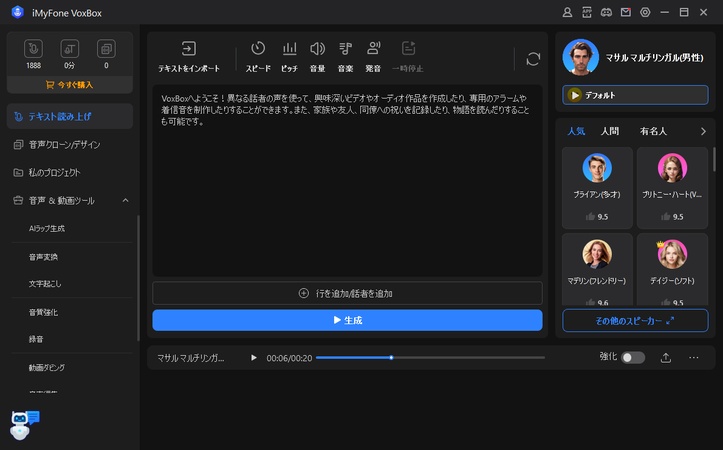Open the chatbot assistant icon

(24, 425)
